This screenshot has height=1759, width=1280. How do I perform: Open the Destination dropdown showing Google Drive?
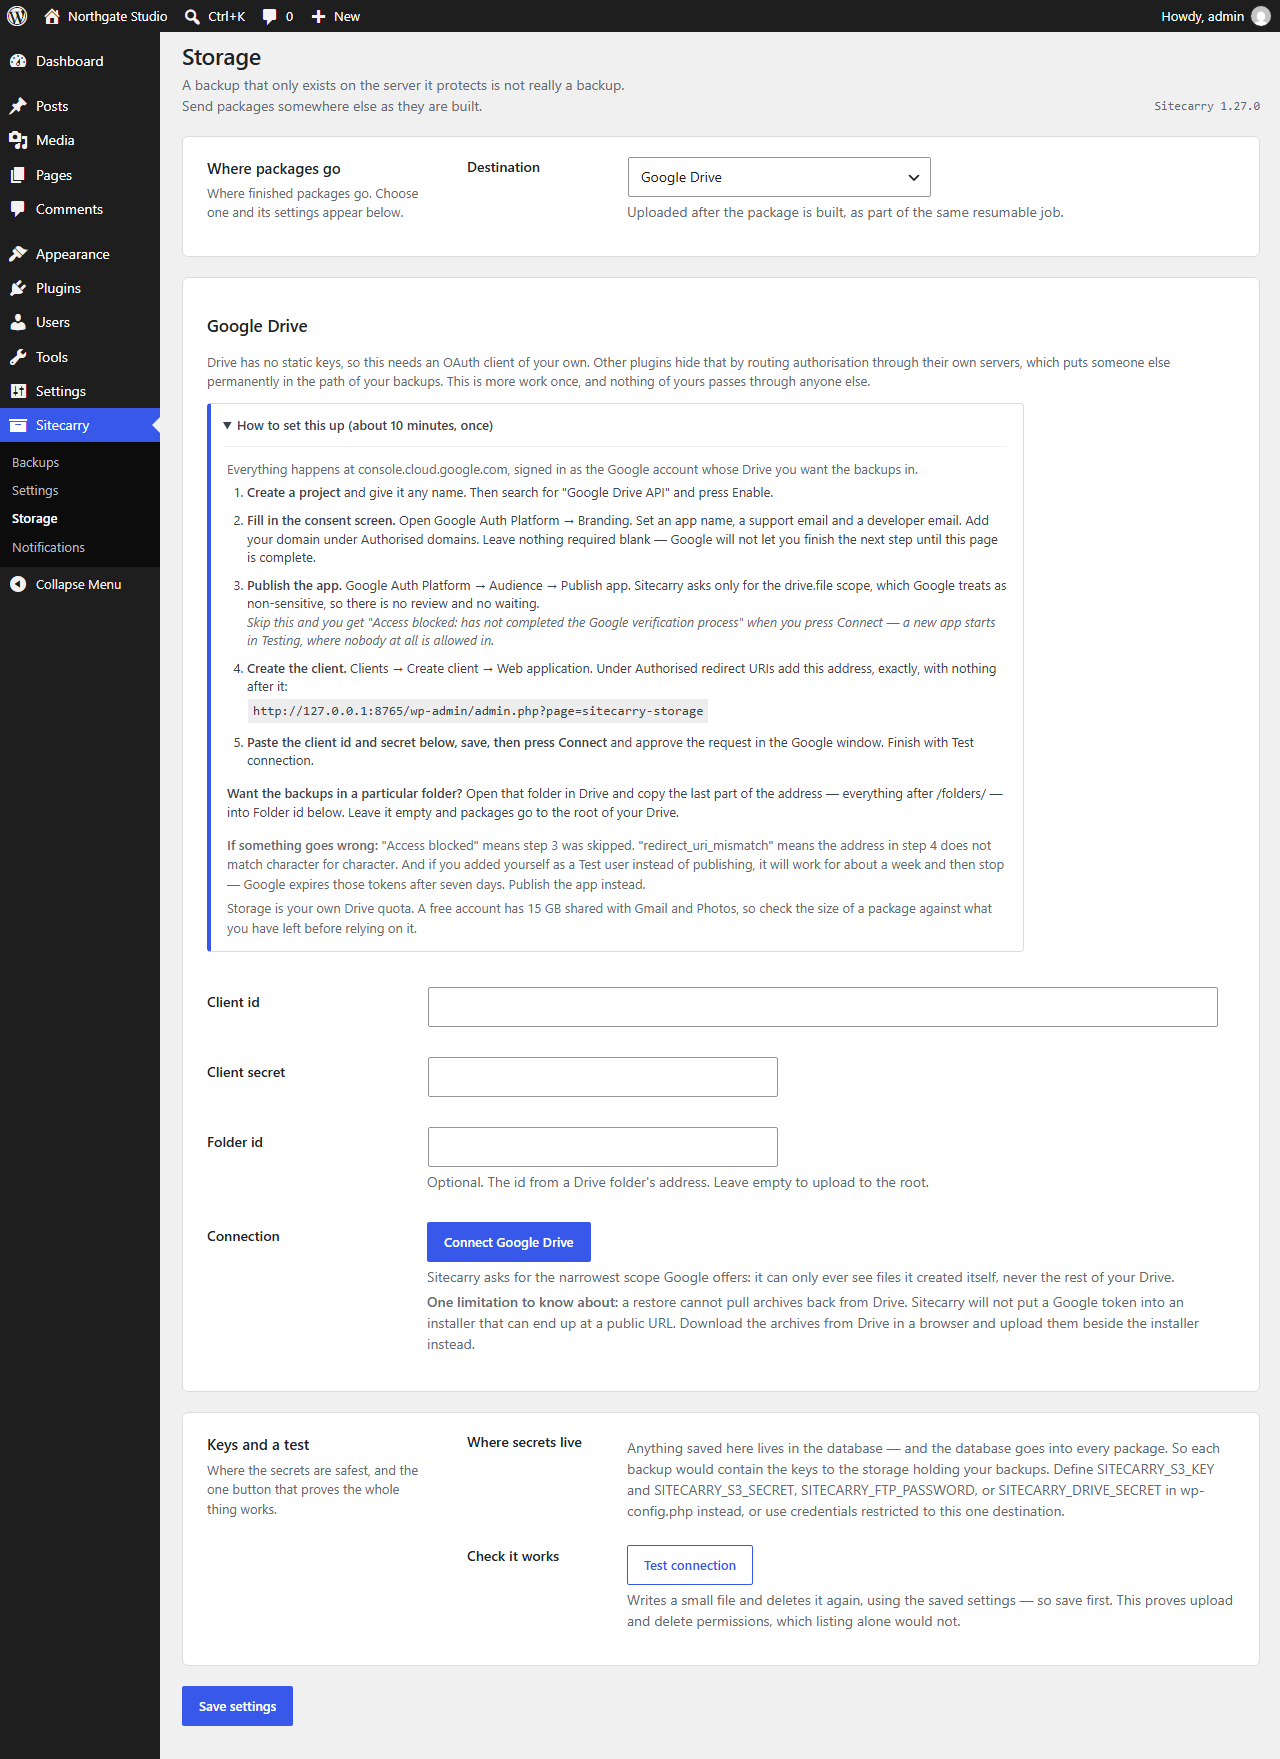[x=779, y=177]
